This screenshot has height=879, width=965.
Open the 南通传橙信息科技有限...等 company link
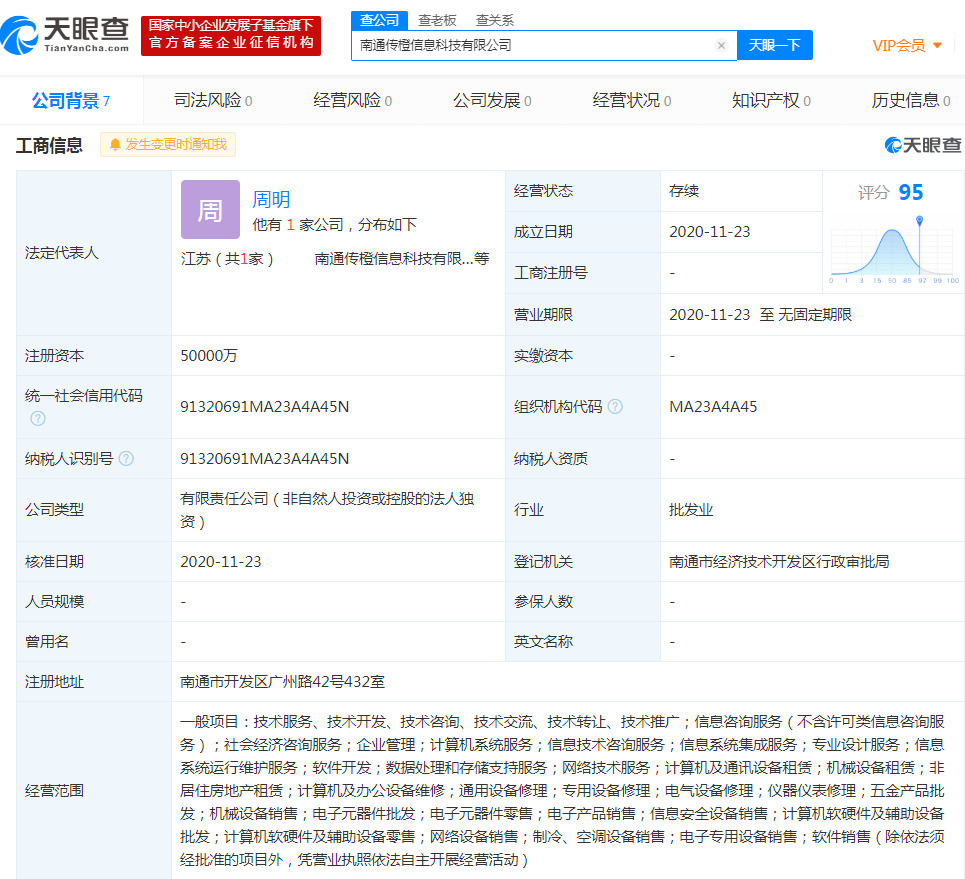[x=402, y=259]
